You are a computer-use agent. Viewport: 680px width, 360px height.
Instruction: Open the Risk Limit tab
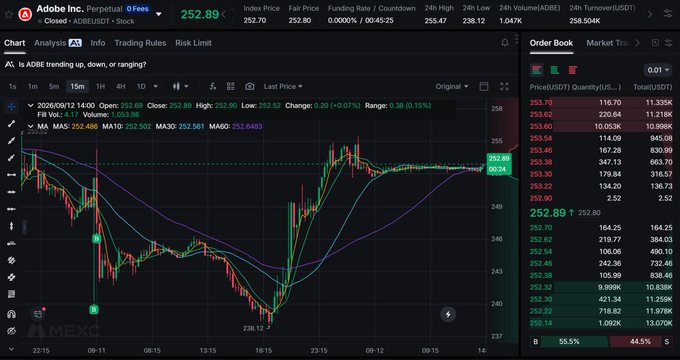[x=193, y=43]
